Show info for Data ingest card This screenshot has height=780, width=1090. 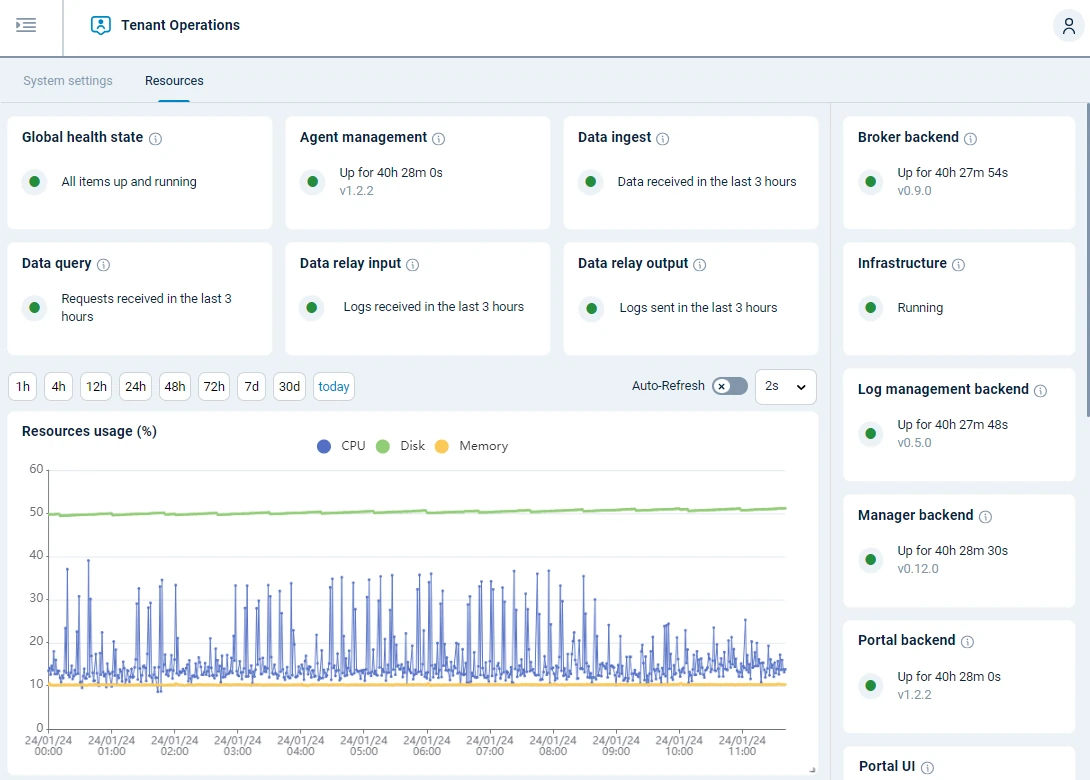[x=663, y=139]
